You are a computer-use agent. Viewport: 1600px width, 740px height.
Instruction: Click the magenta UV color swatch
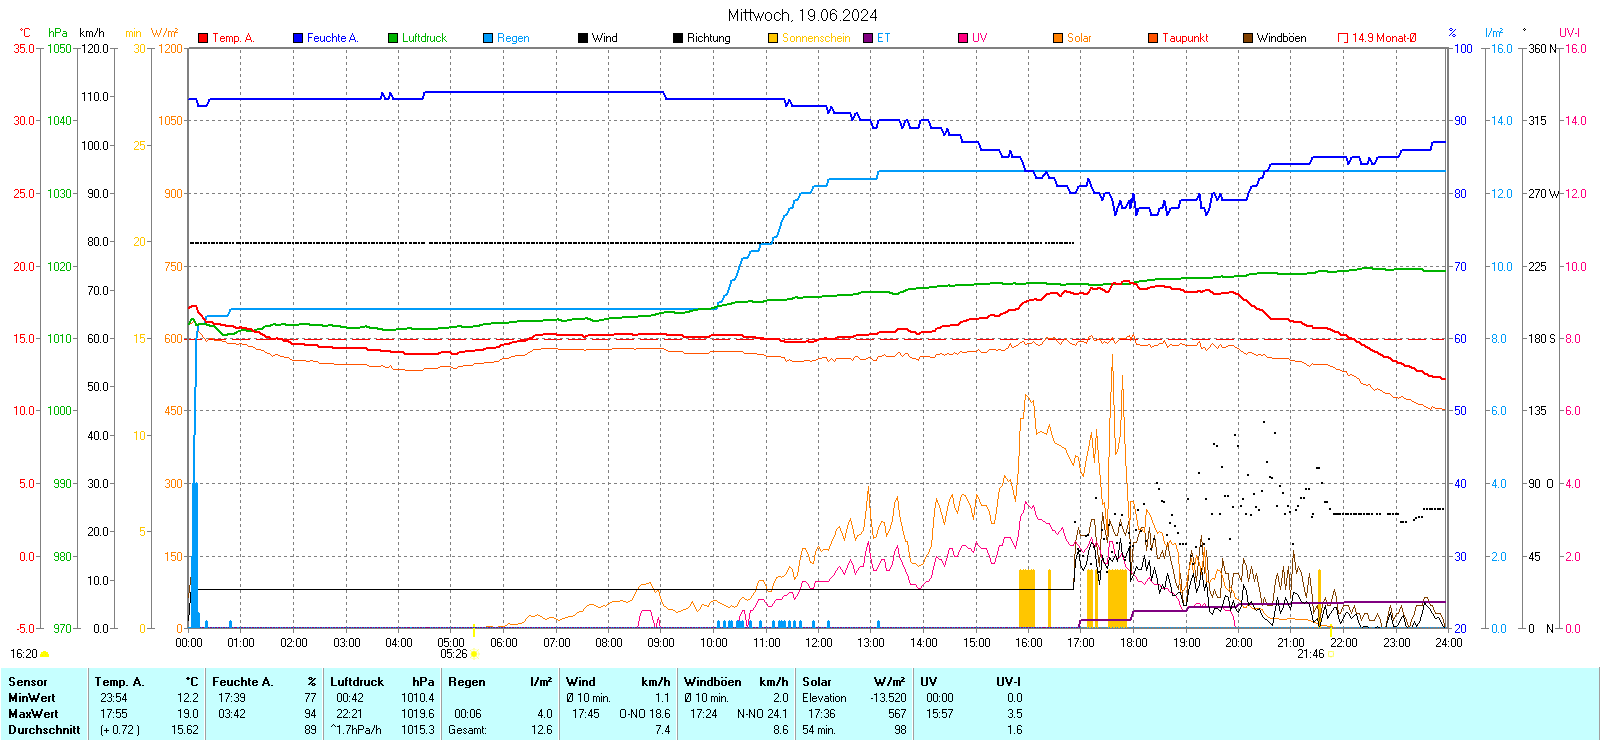pos(963,38)
